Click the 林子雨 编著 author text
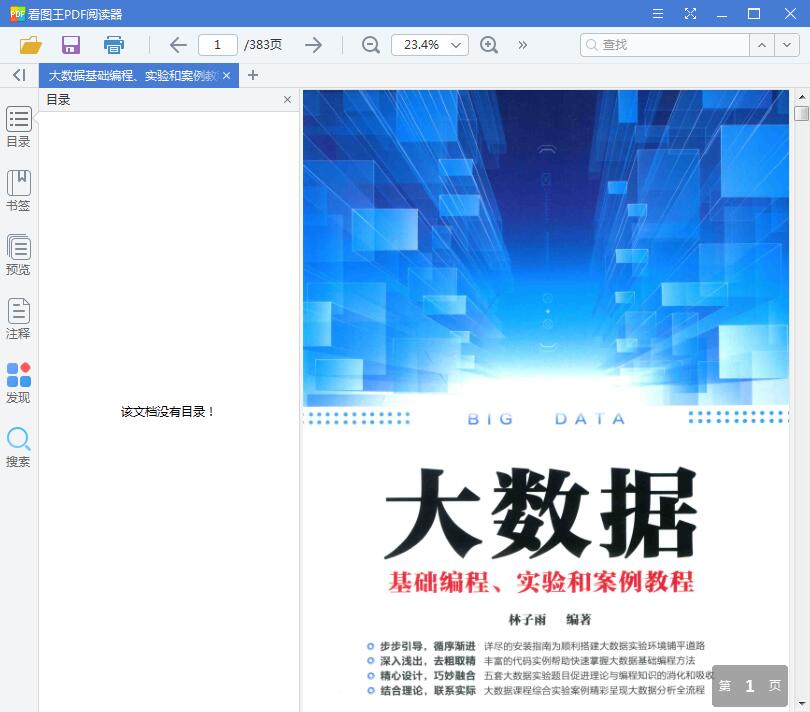 (x=550, y=620)
